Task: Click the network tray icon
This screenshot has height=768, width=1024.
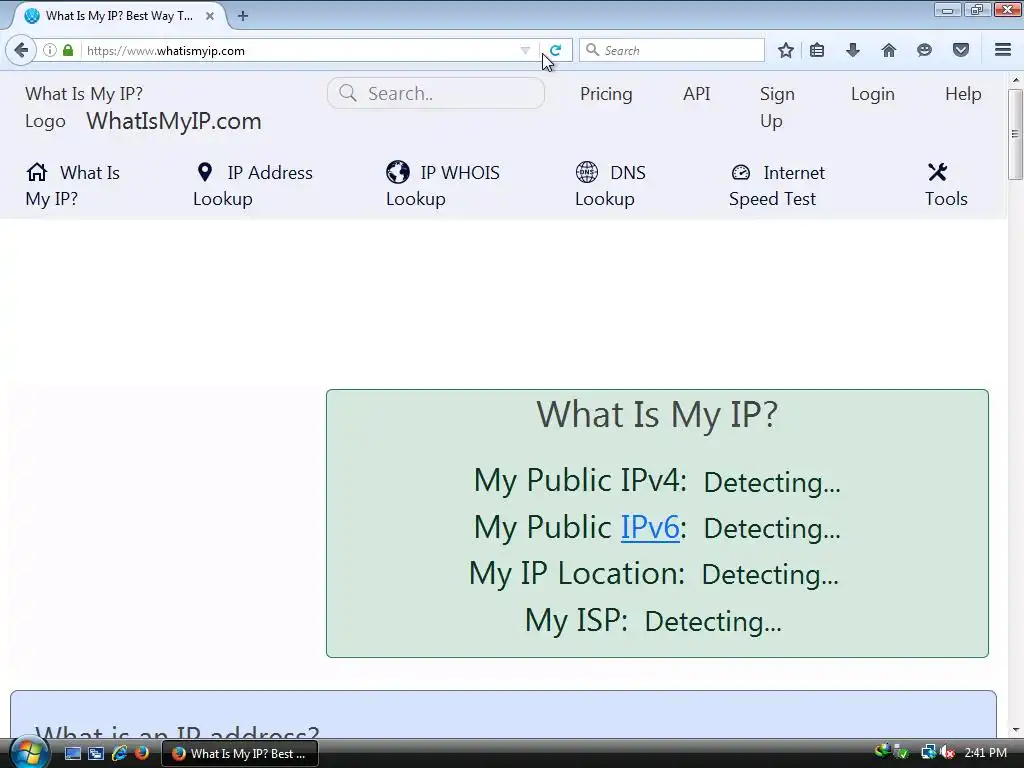Action: tap(928, 753)
